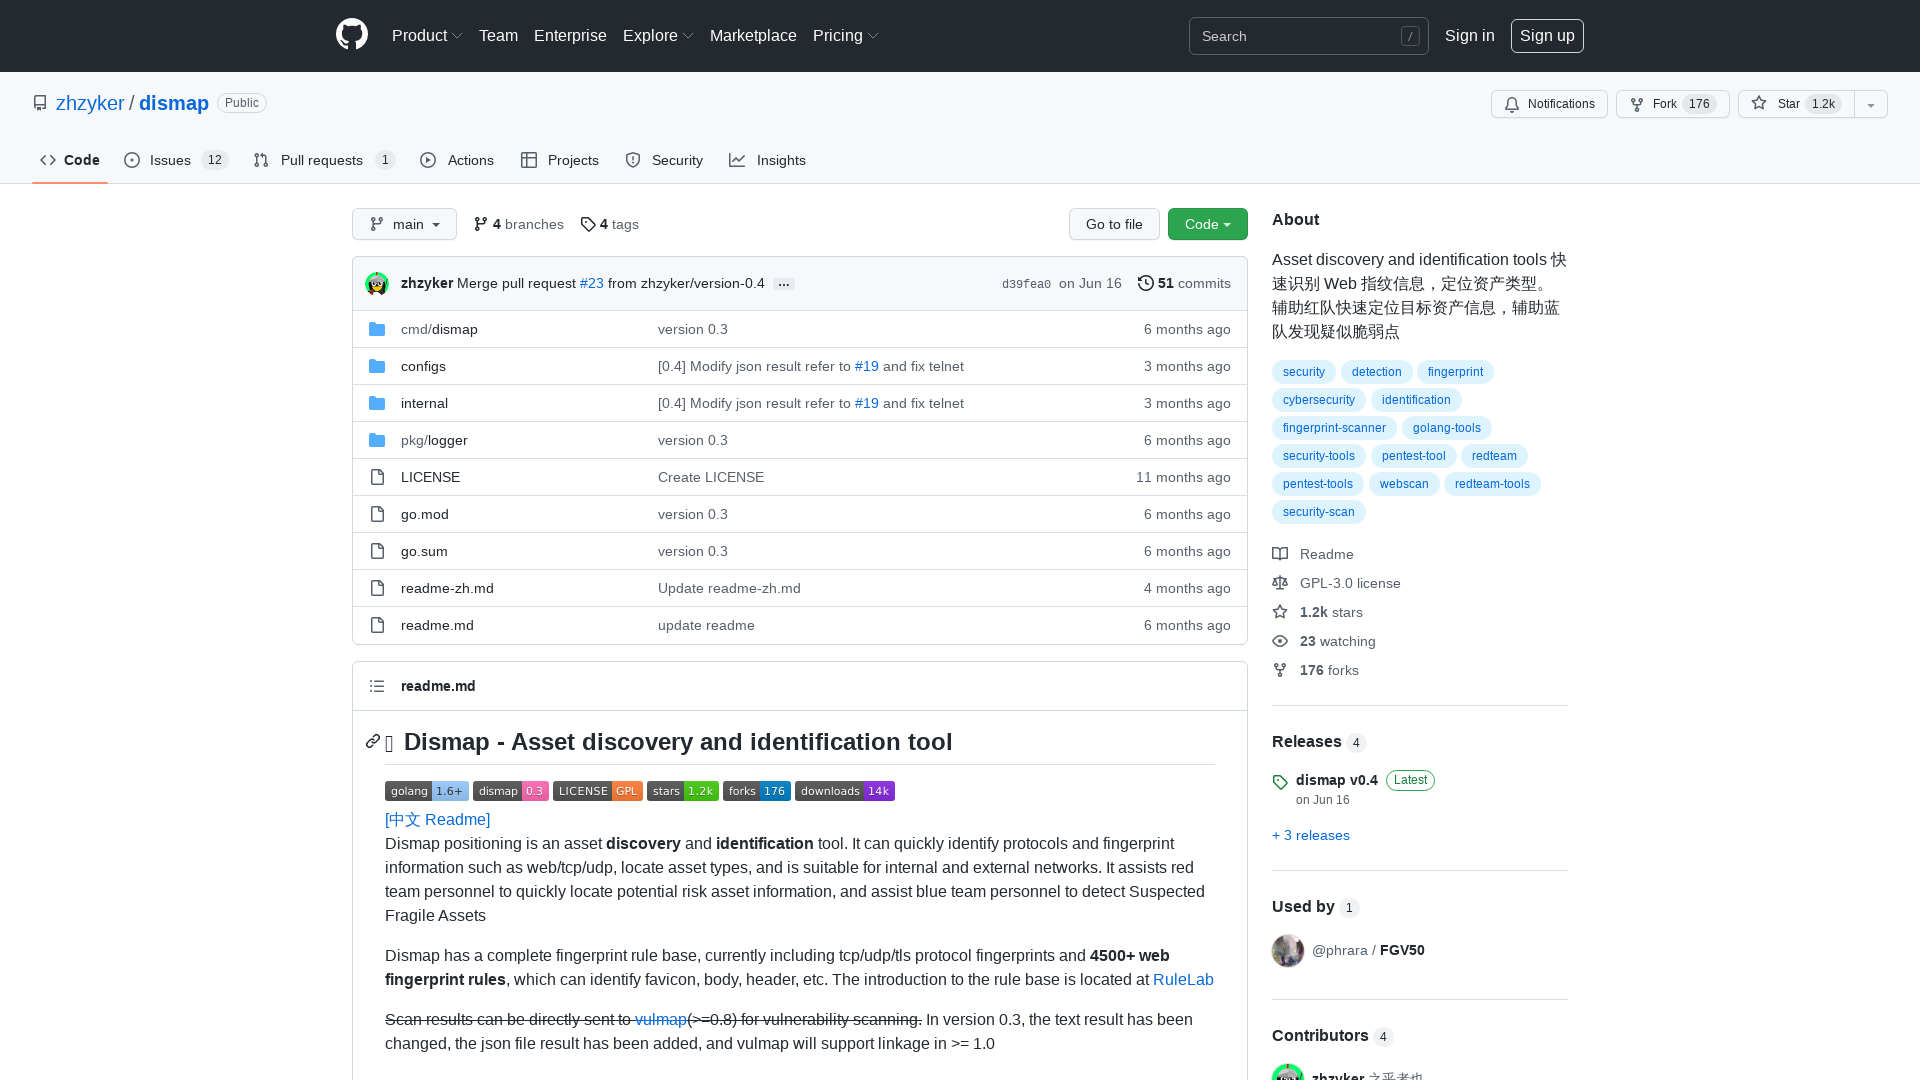Click the release tag icon beside dismap v0.4
Screen dimensions: 1920x1080
(1280, 782)
